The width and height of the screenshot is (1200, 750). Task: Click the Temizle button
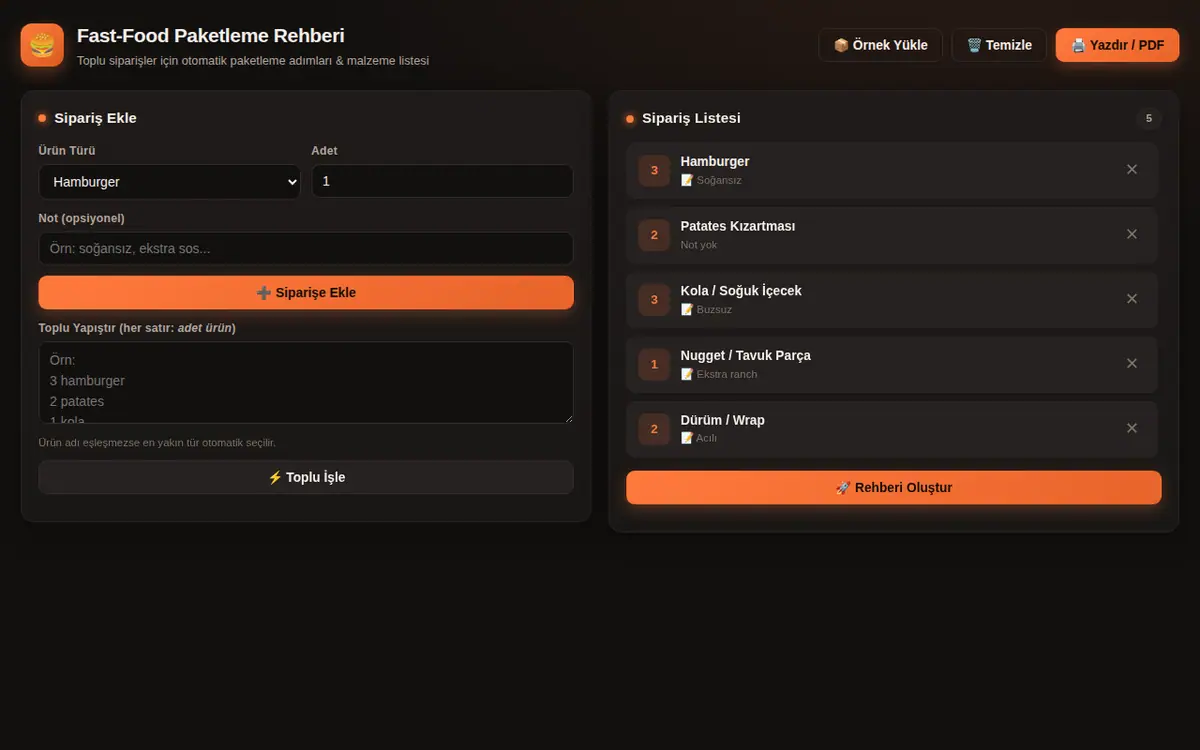pos(999,45)
